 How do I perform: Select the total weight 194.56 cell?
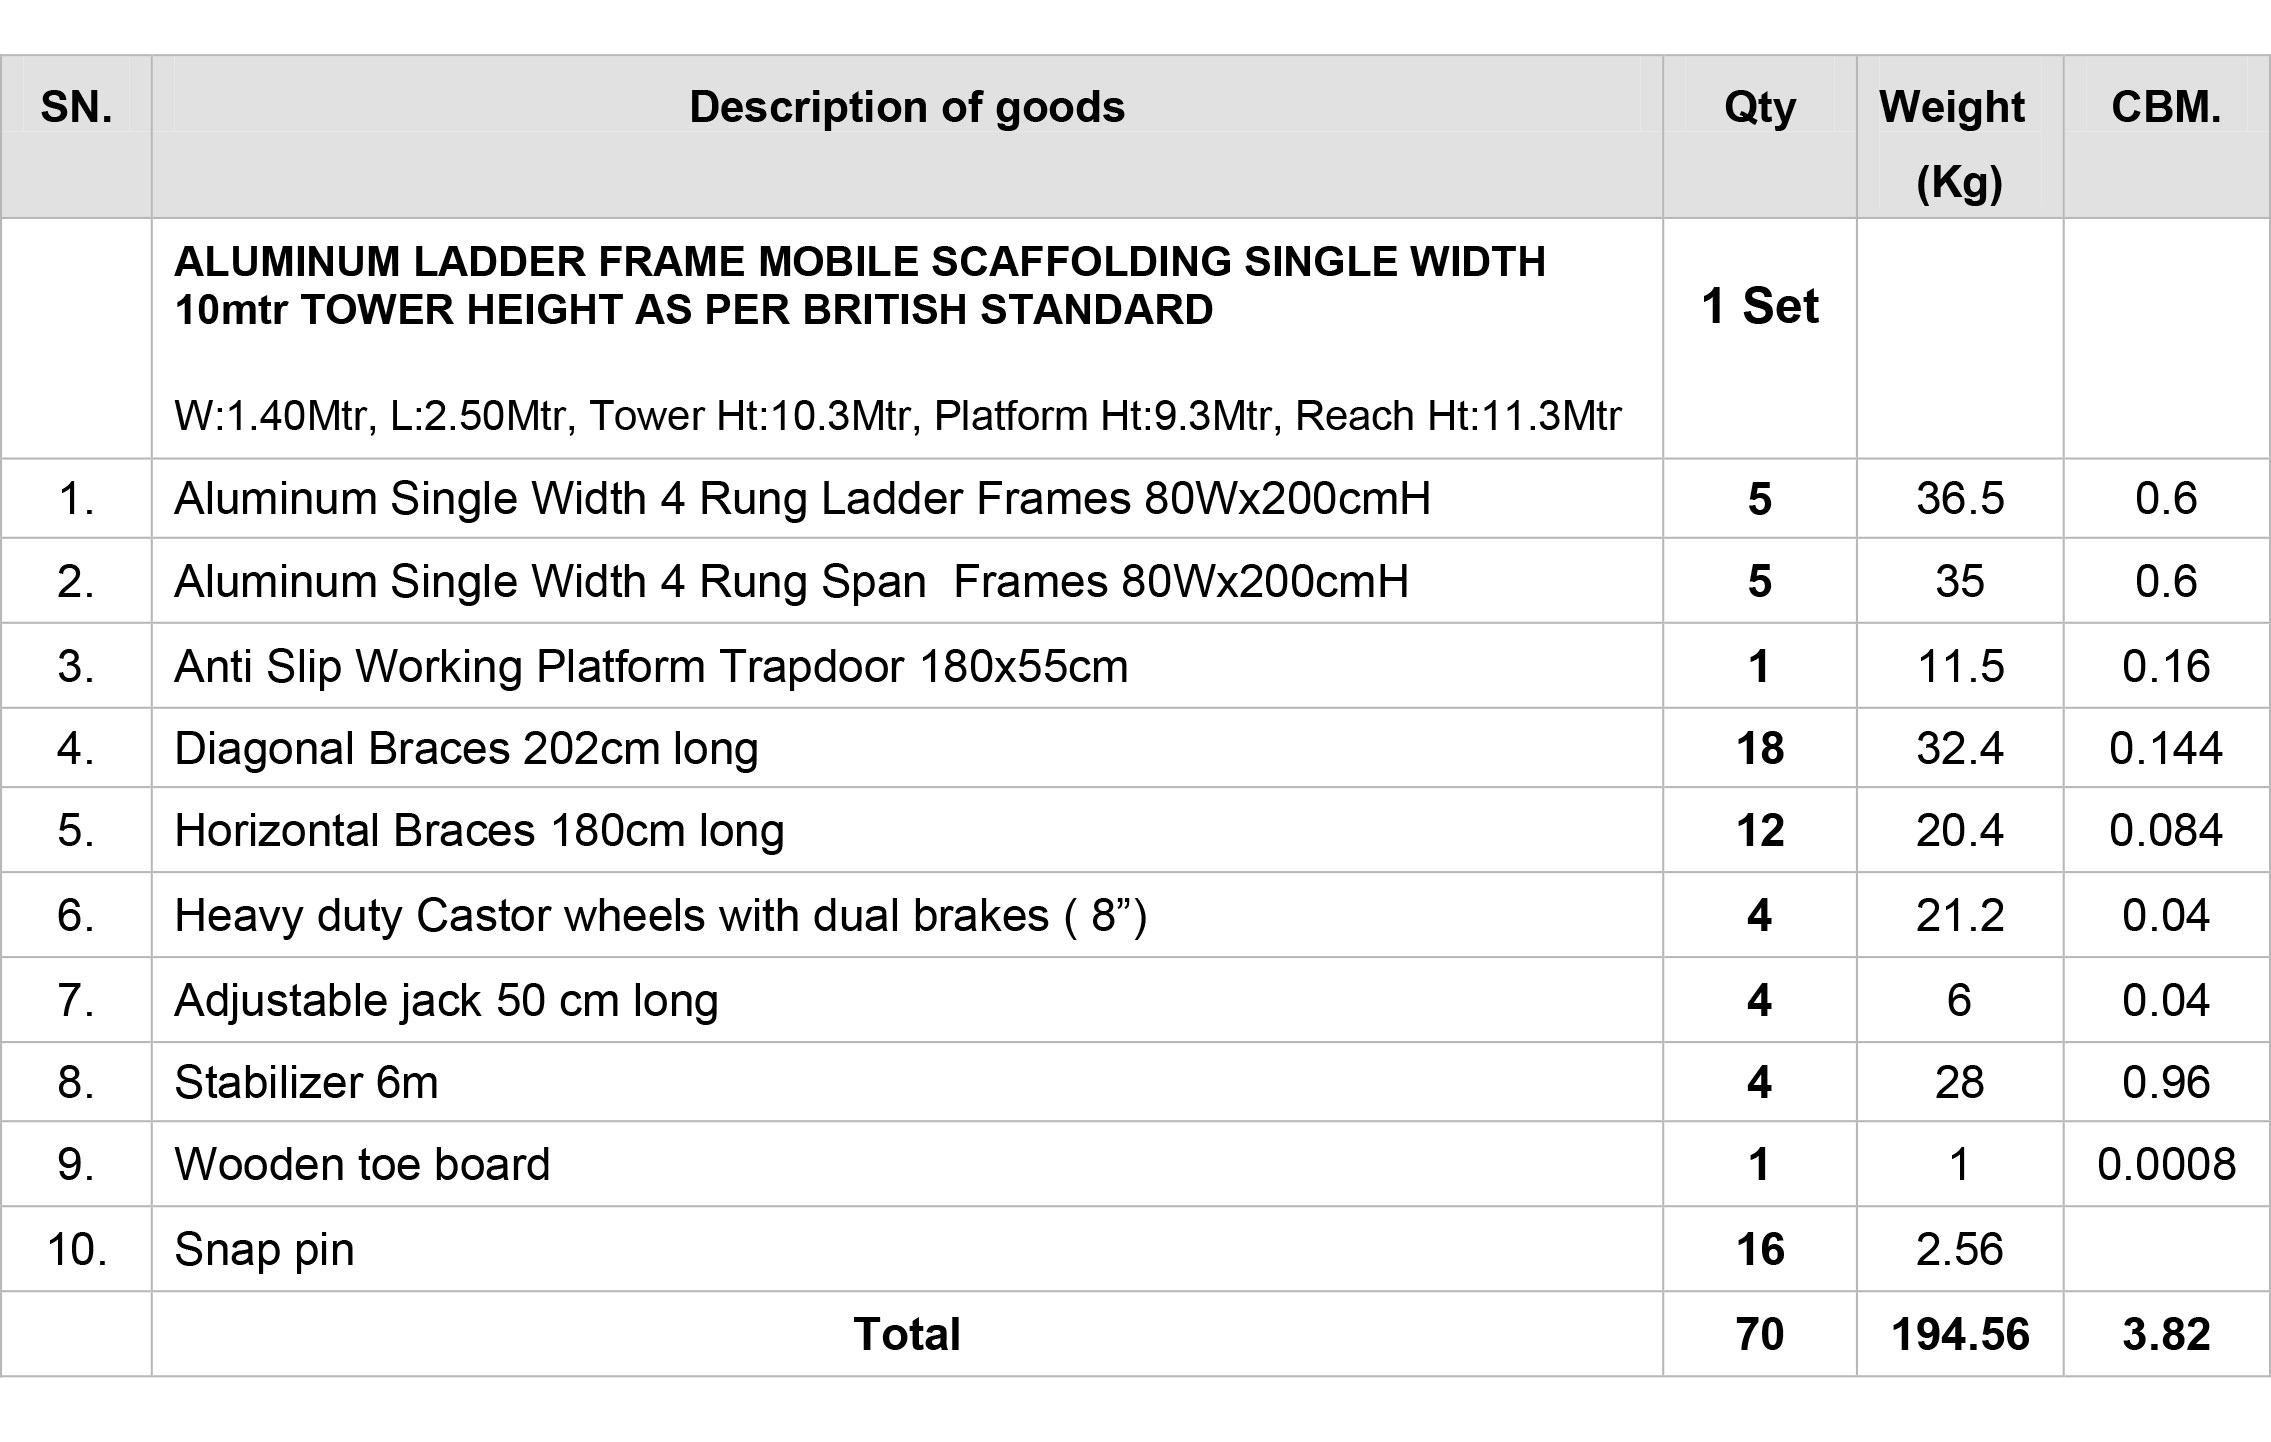(x=1960, y=1334)
